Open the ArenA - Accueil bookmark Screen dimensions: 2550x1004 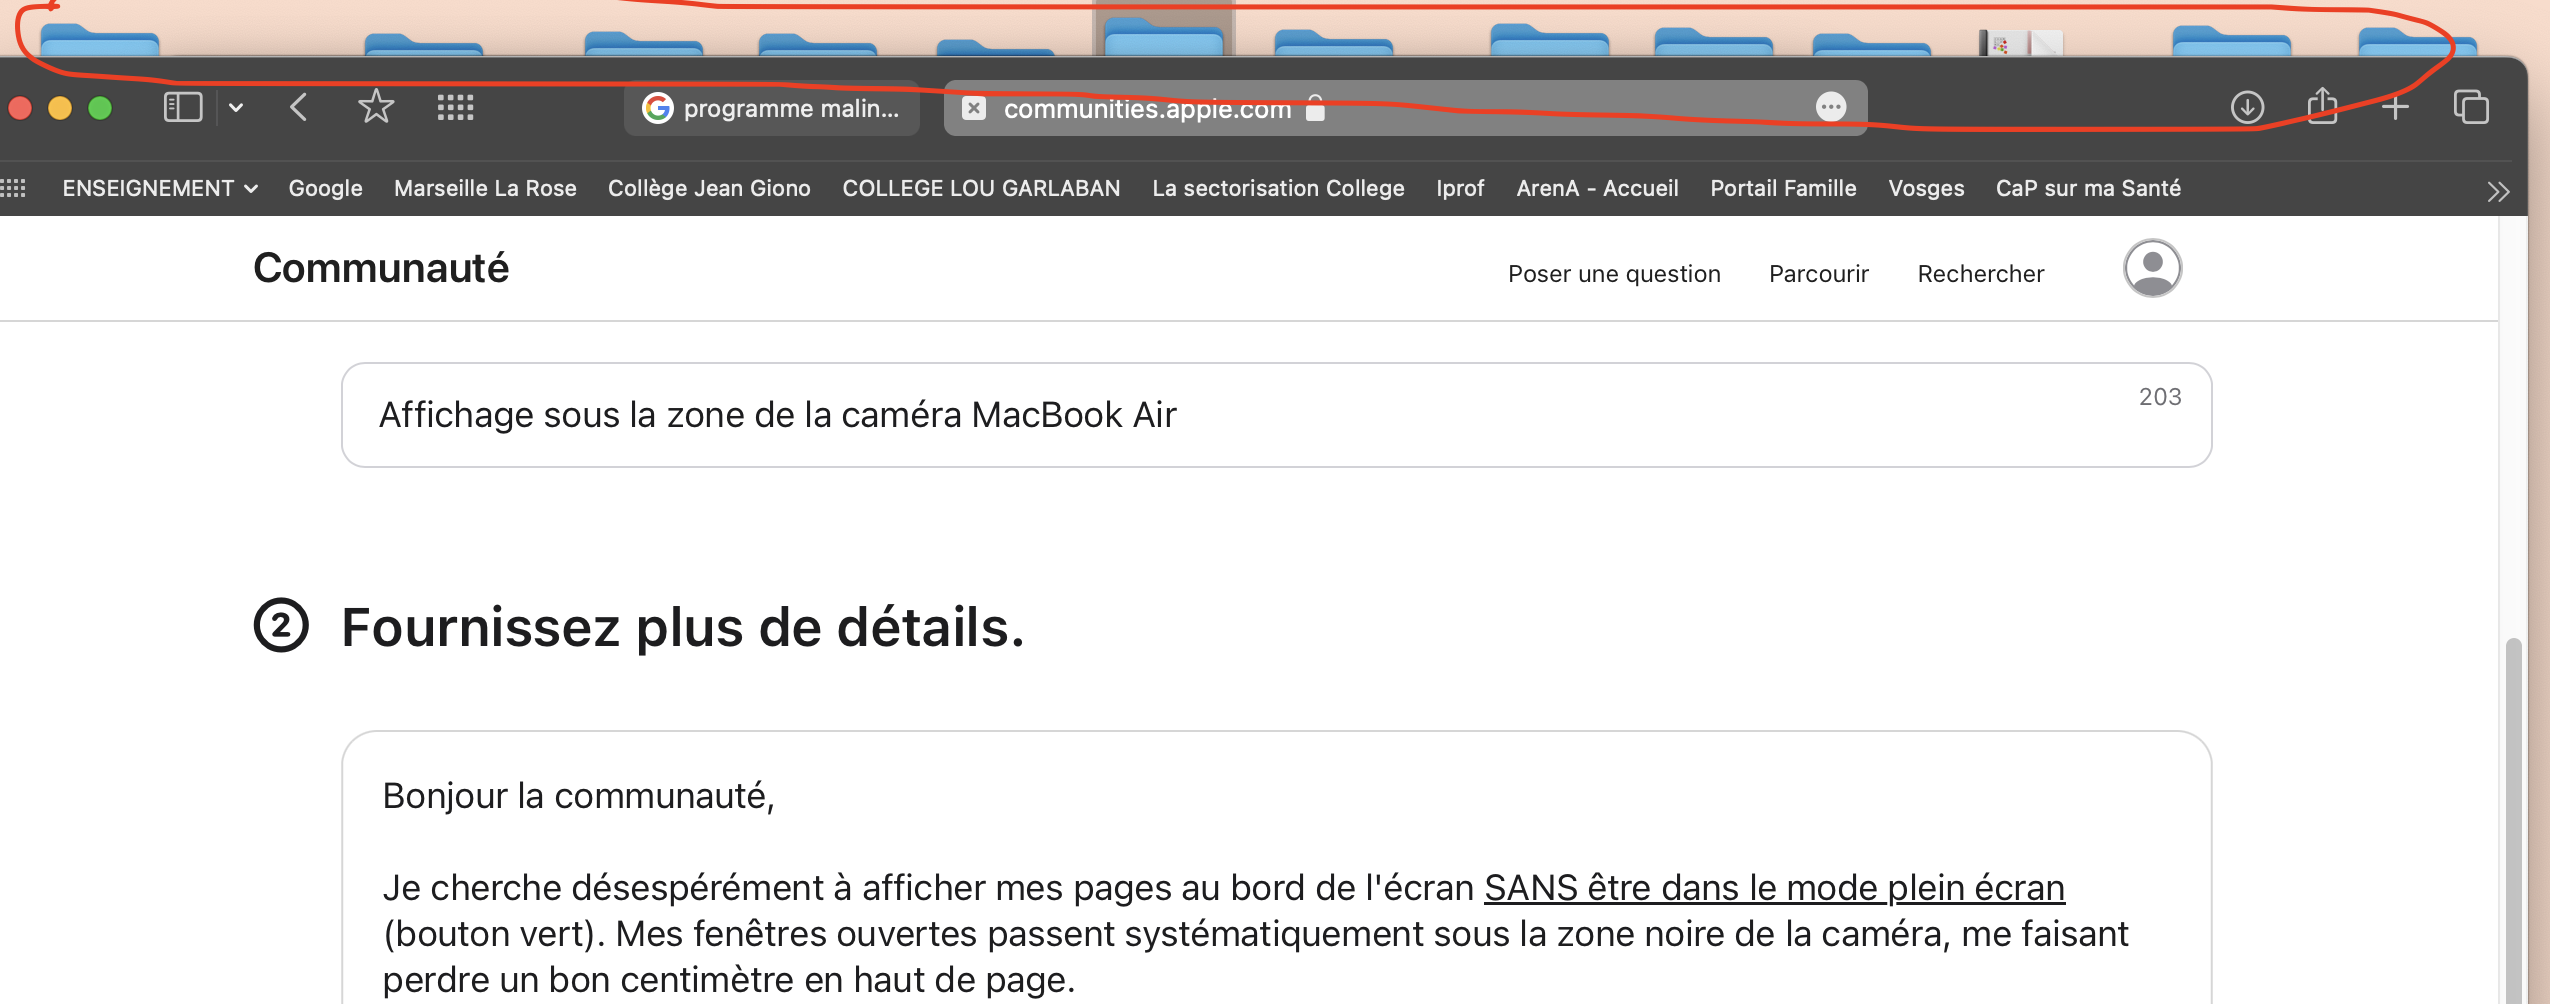pyautogui.click(x=1597, y=188)
